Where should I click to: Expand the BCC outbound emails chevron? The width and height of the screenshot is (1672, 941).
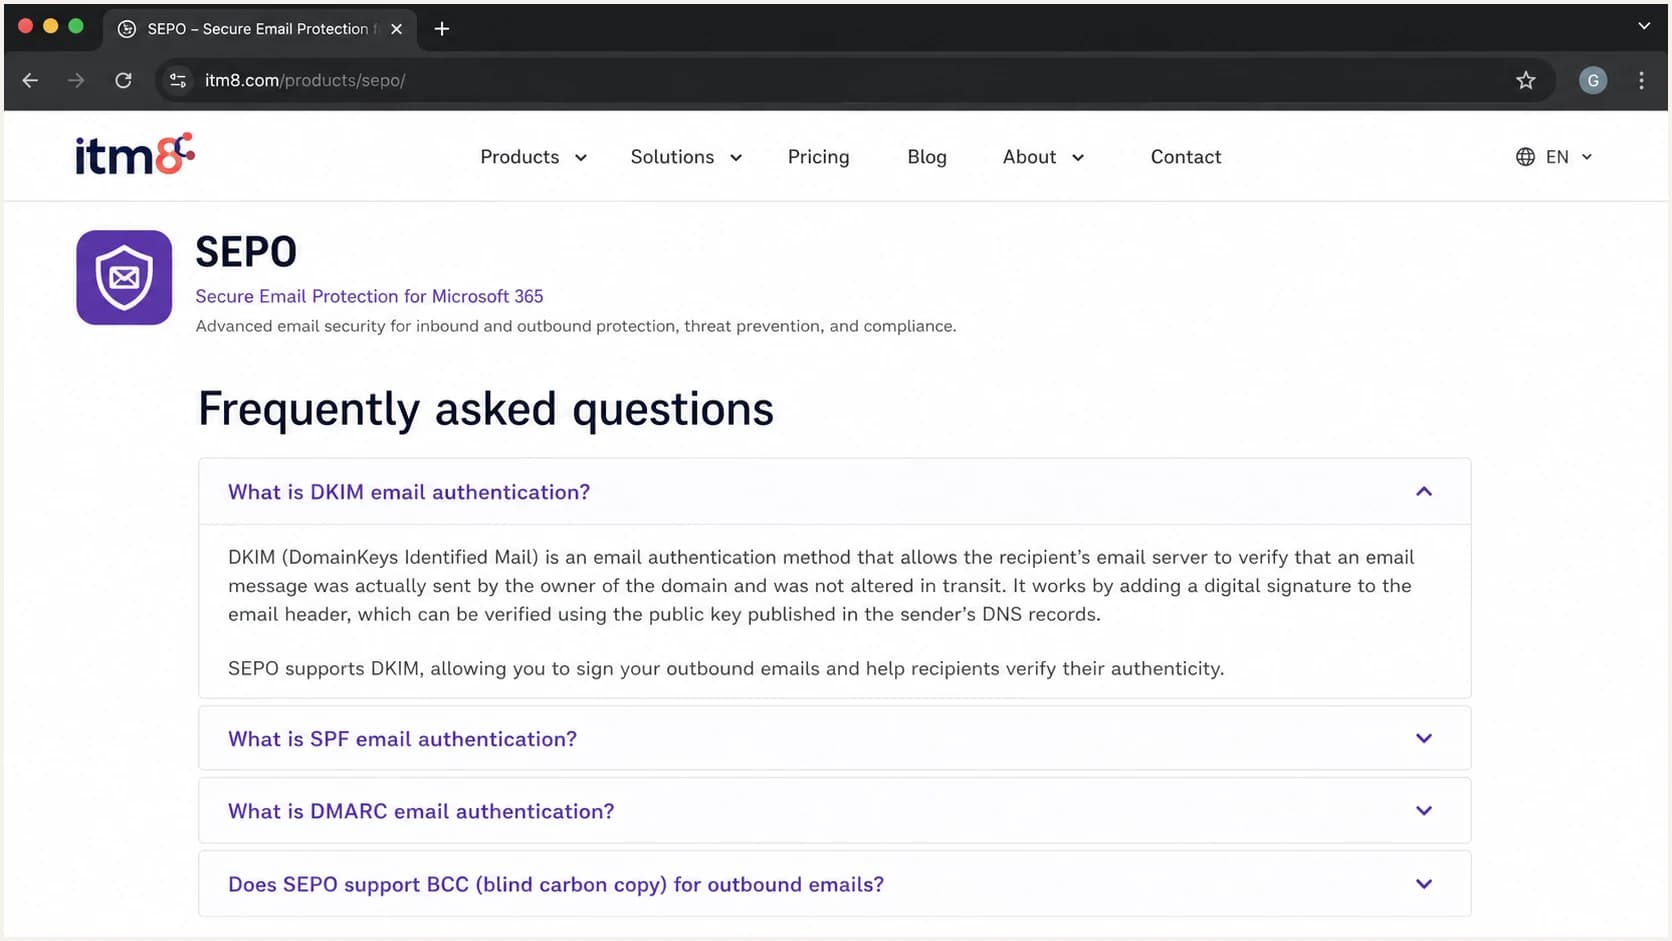pos(1424,883)
